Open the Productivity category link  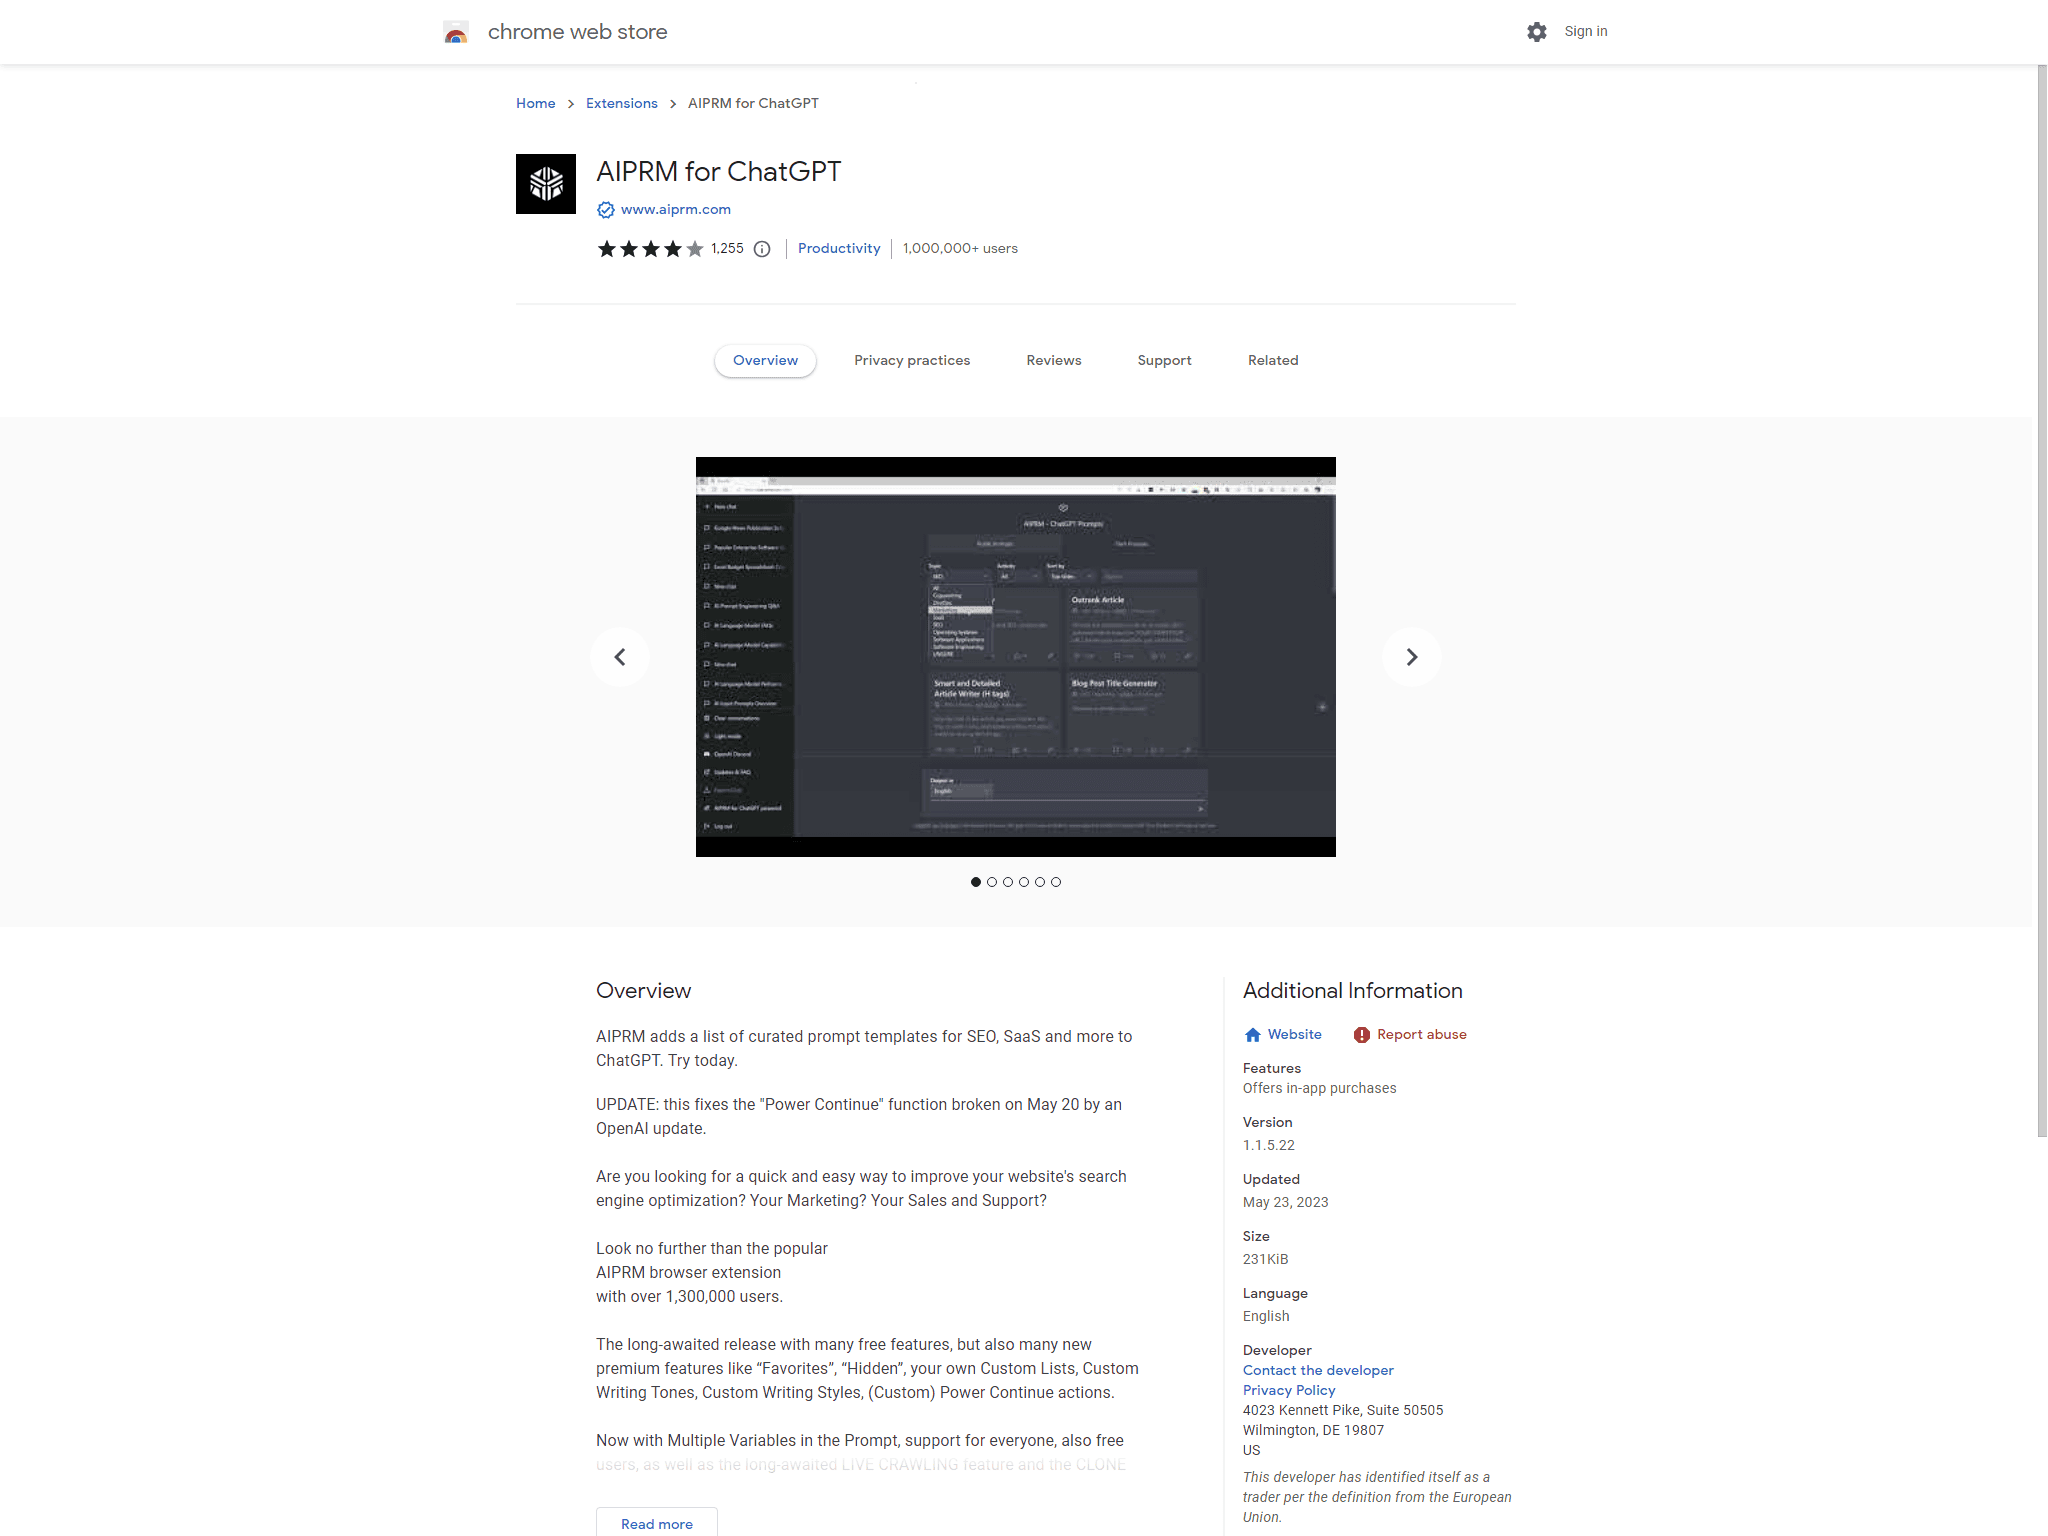(x=839, y=249)
